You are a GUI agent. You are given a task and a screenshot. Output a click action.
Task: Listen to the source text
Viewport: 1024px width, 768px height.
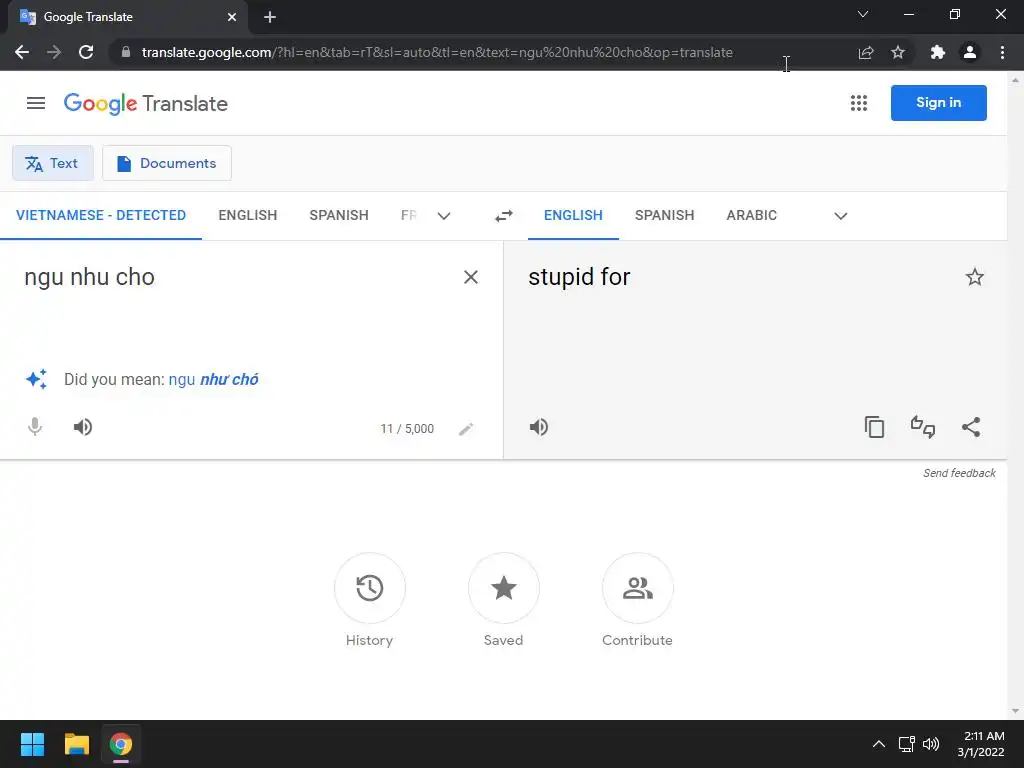(x=82, y=427)
